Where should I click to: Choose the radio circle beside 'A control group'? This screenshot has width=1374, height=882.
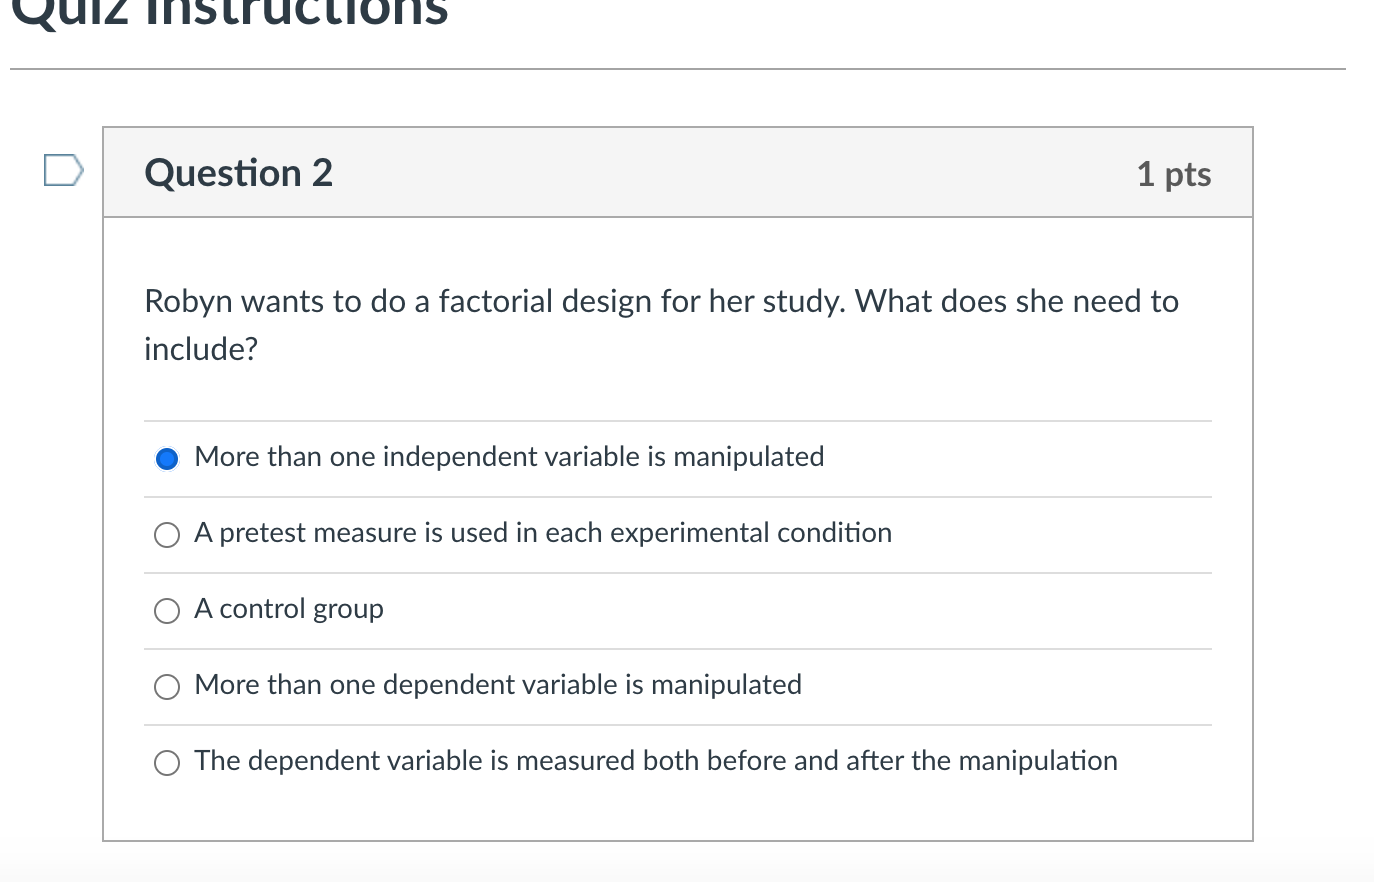[167, 611]
